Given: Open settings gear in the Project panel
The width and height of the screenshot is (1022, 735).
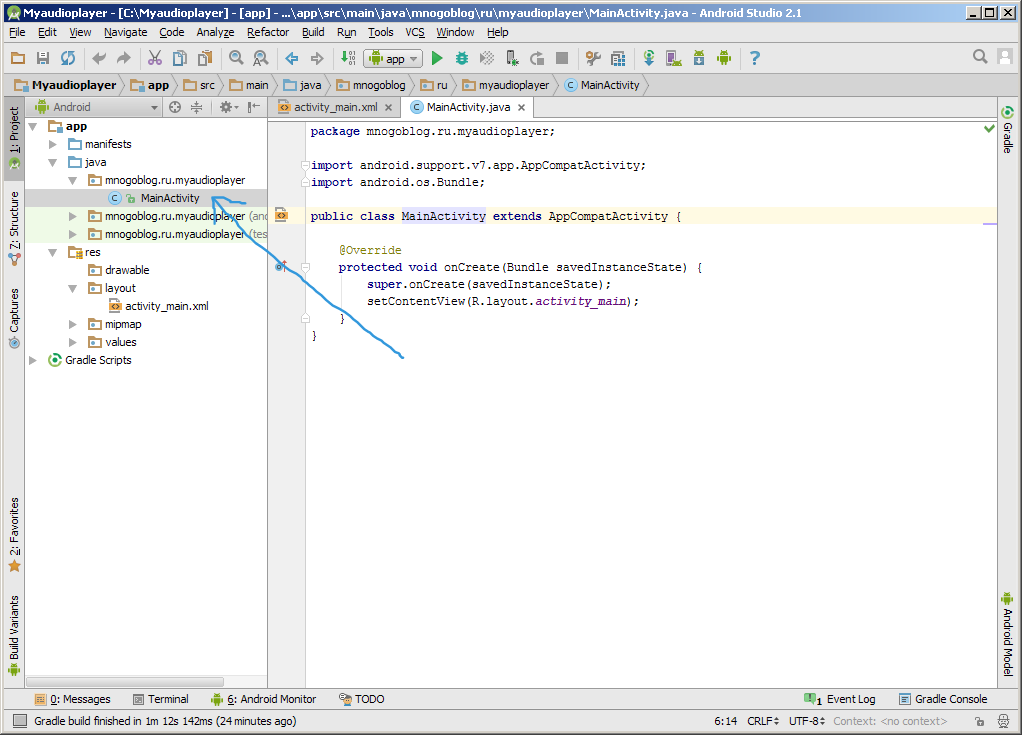Looking at the screenshot, I should click(x=227, y=107).
